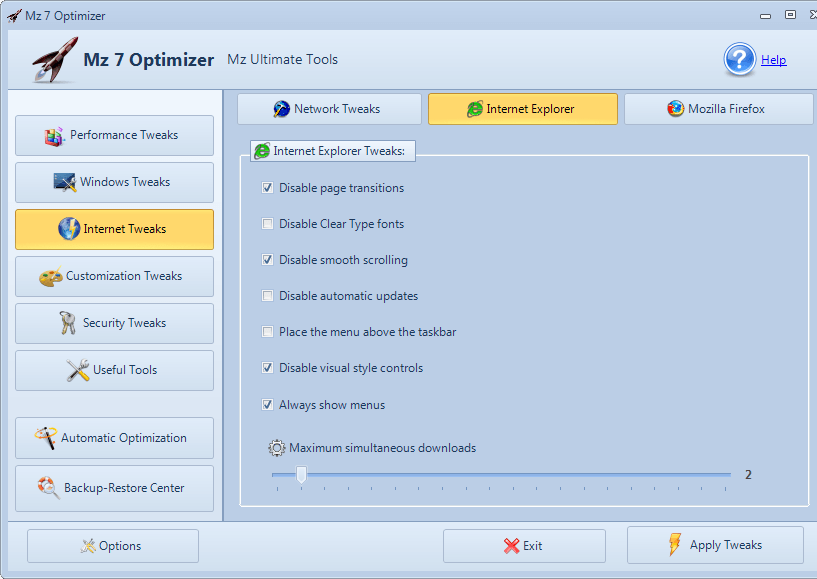
Task: Click the Performance Tweaks cubes icon
Action: click(54, 136)
